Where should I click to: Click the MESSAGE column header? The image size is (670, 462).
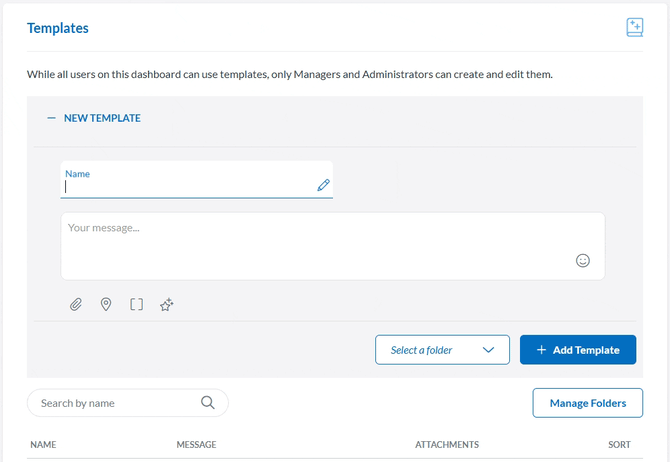[x=196, y=445]
